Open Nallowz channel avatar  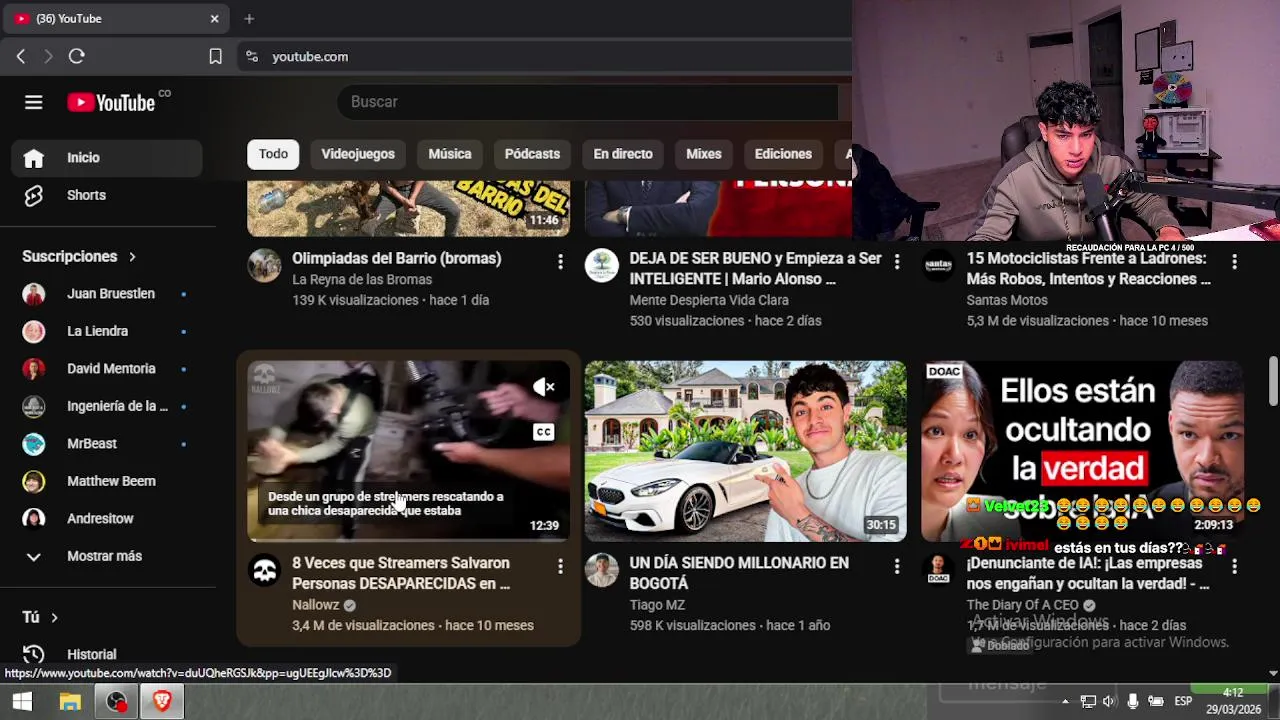(x=265, y=571)
